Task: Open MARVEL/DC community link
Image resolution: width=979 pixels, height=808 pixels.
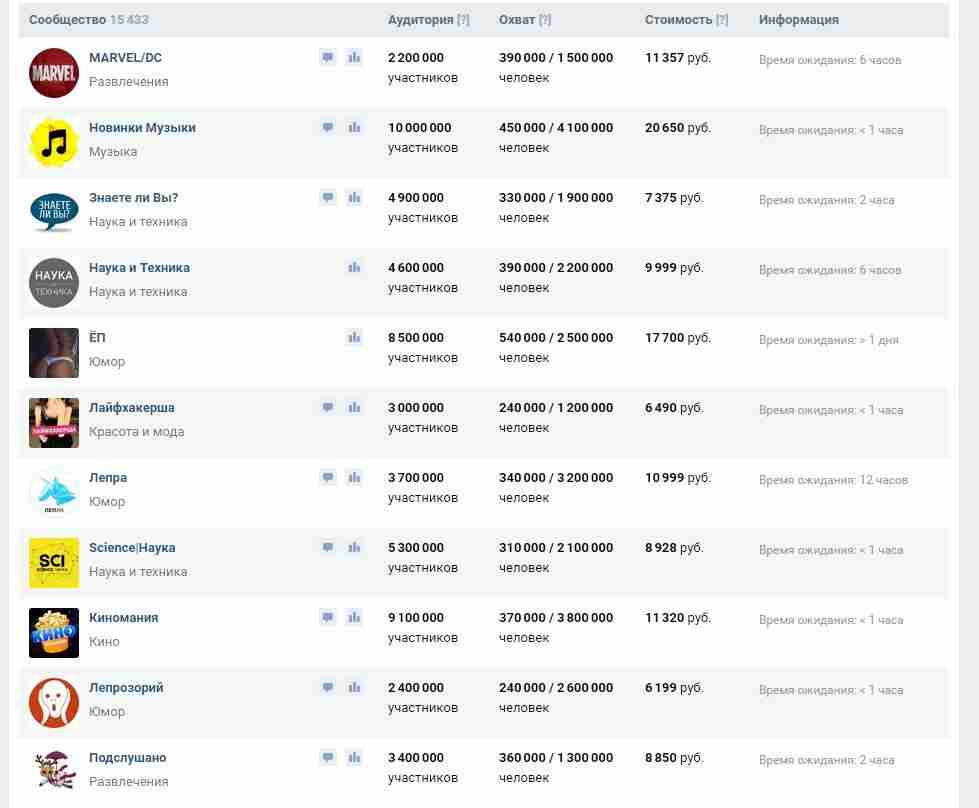Action: (125, 57)
